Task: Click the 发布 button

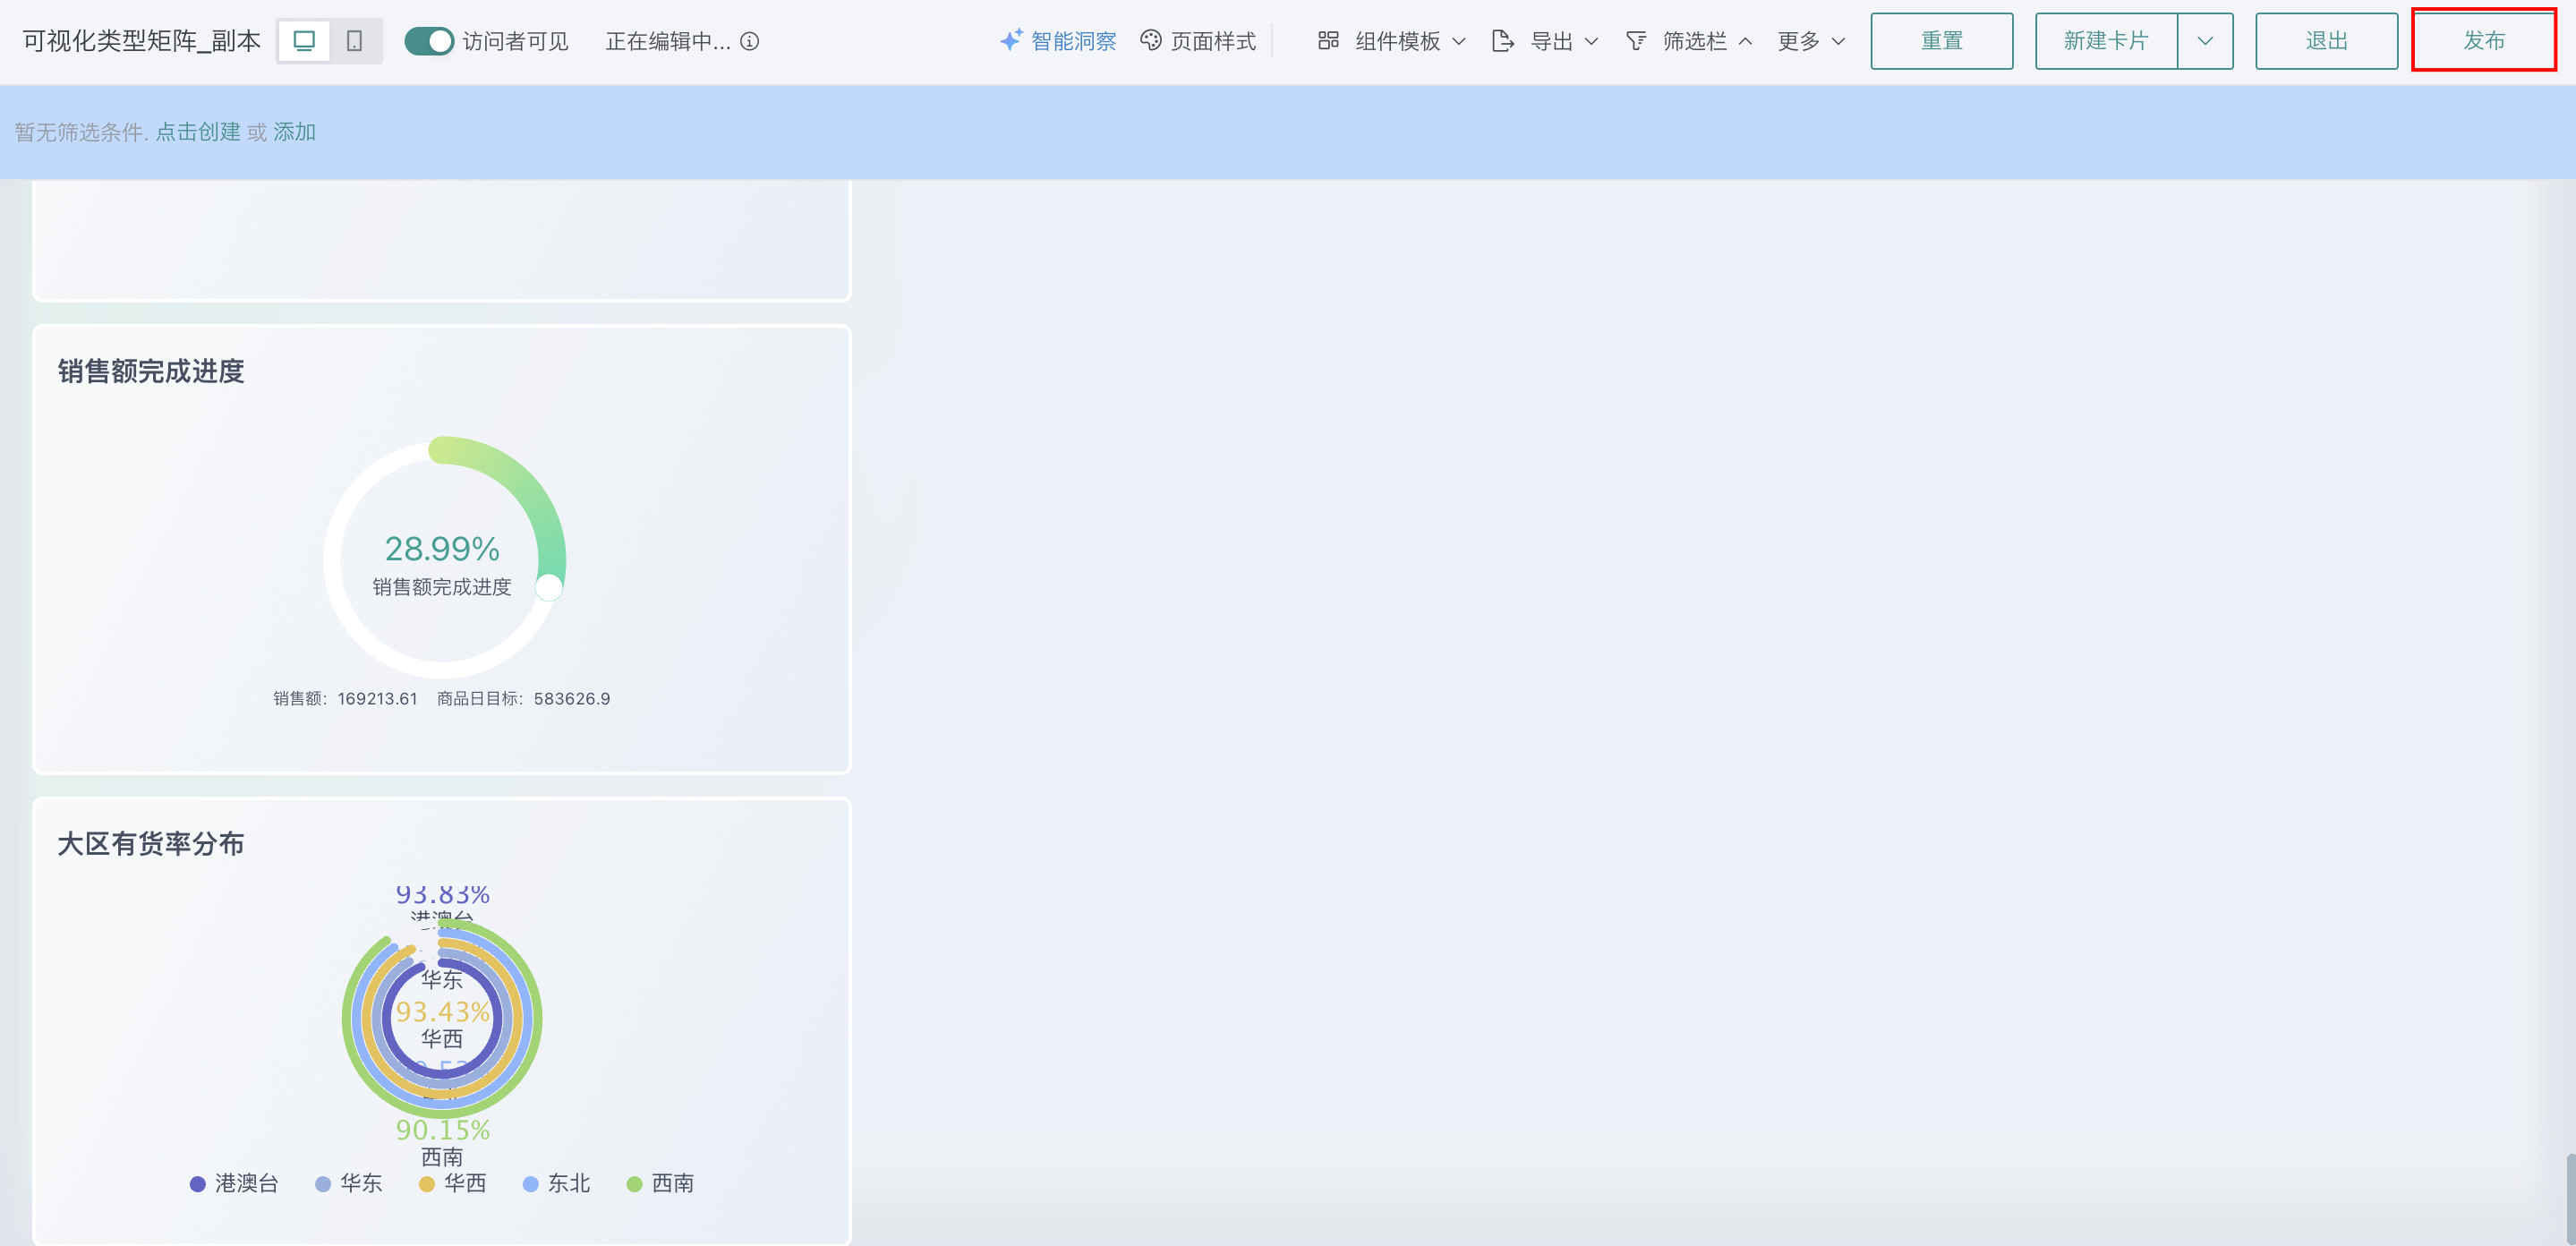Action: [x=2483, y=41]
